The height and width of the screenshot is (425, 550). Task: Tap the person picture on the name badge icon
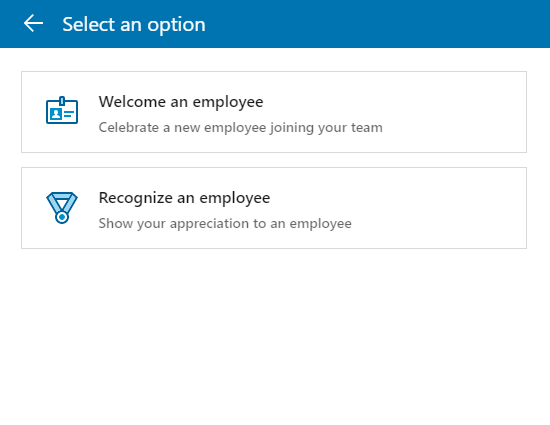pos(56,114)
